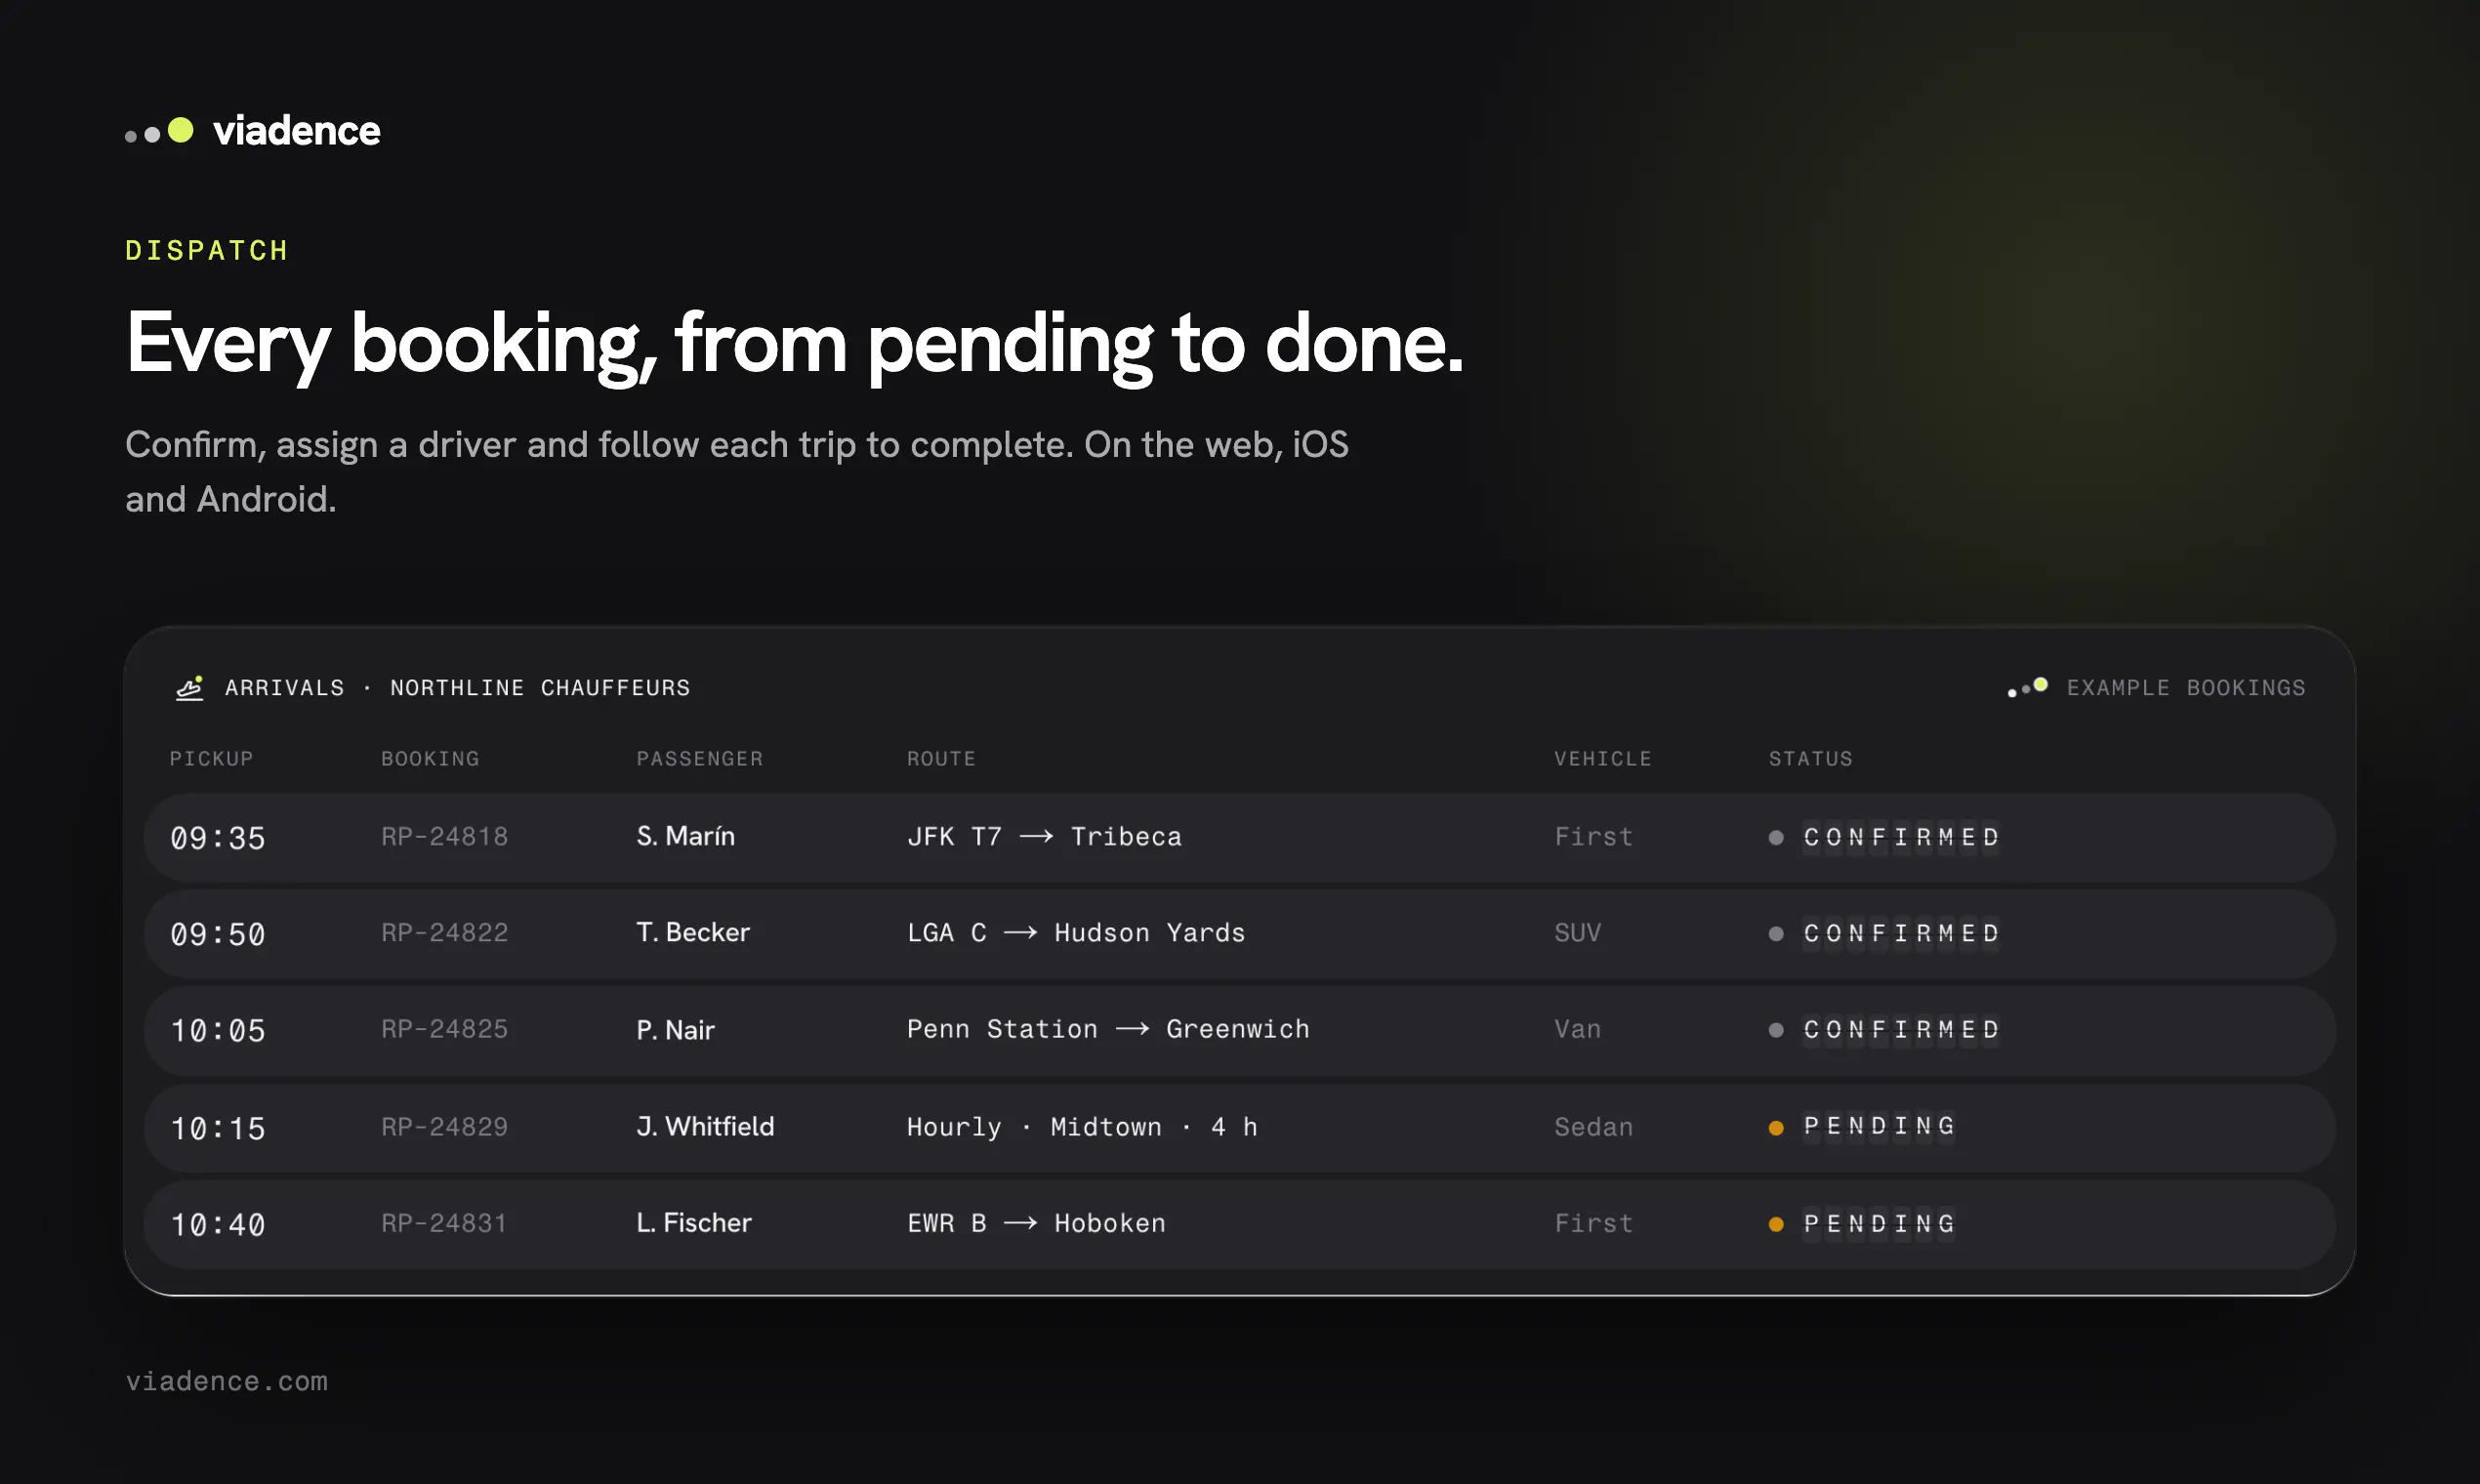
Task: Click the DISPATCH section label
Action: (x=207, y=250)
